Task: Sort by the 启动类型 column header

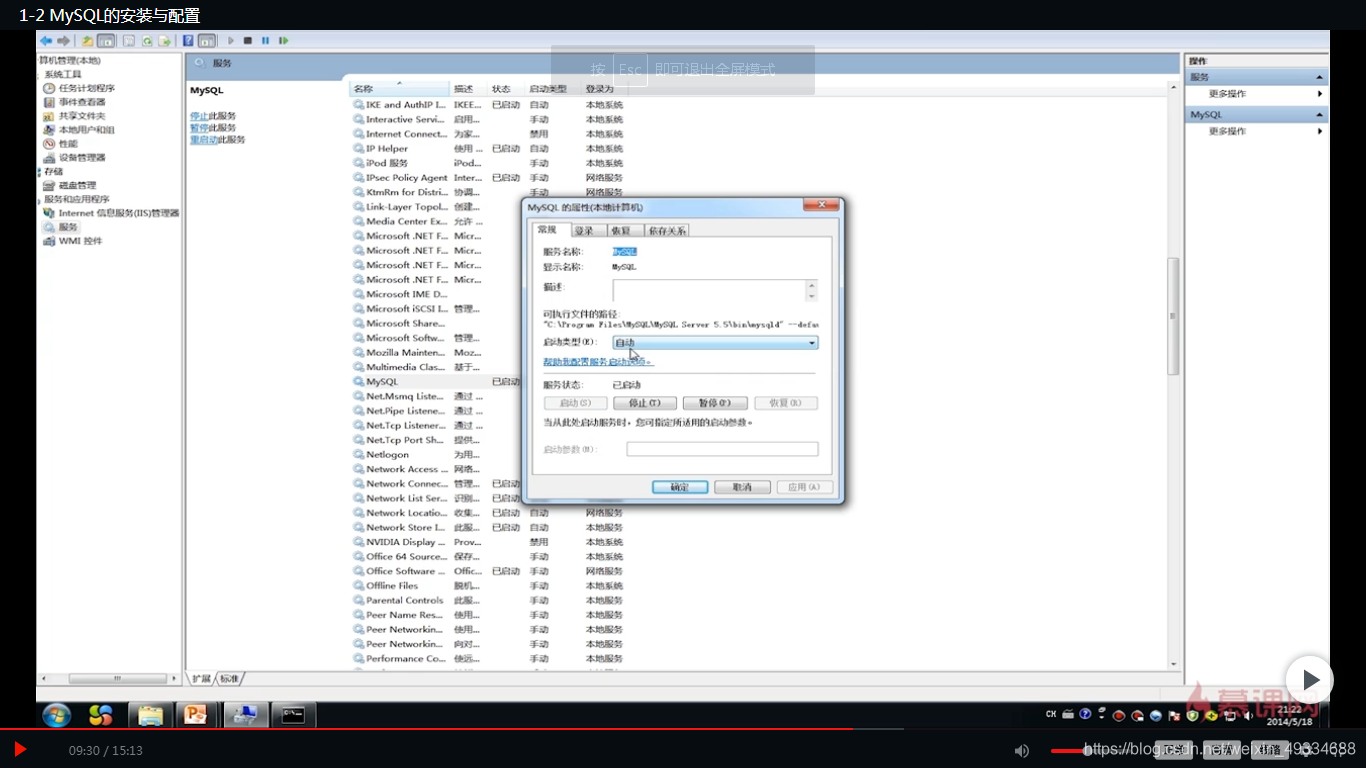Action: (x=554, y=89)
